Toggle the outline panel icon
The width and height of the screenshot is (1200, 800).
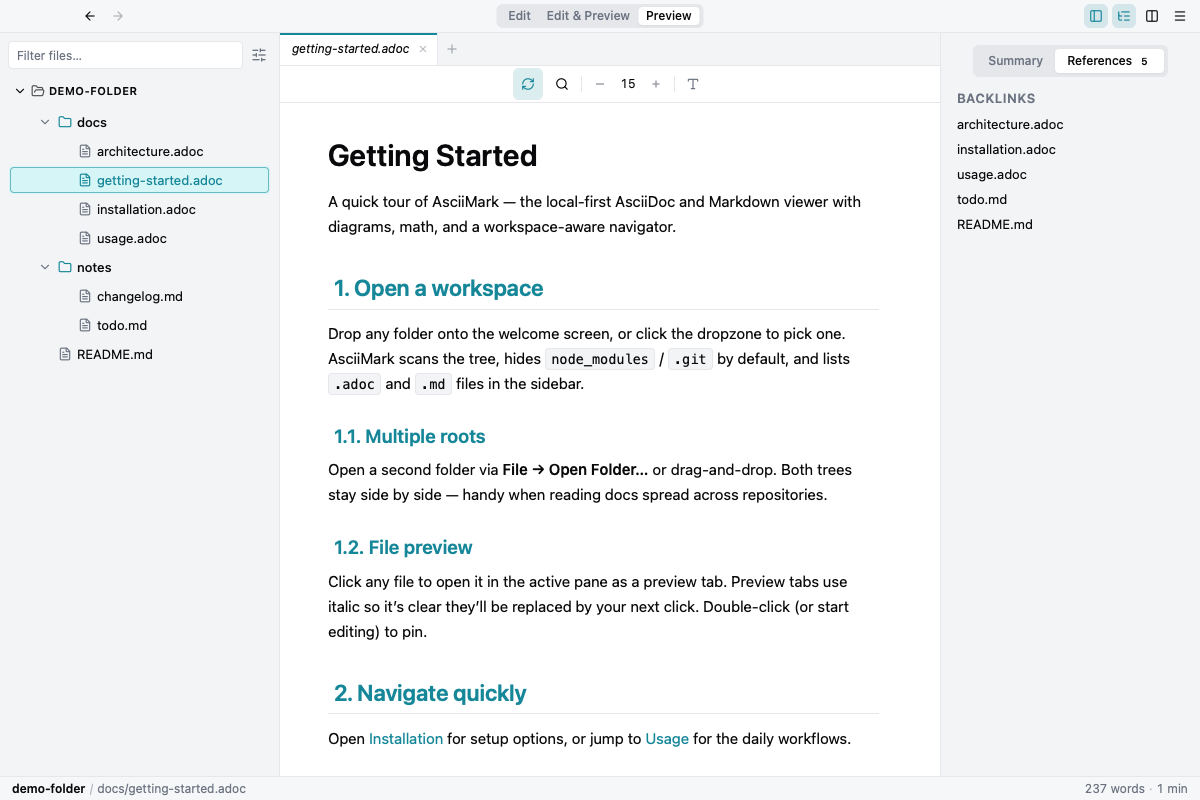coord(1124,16)
